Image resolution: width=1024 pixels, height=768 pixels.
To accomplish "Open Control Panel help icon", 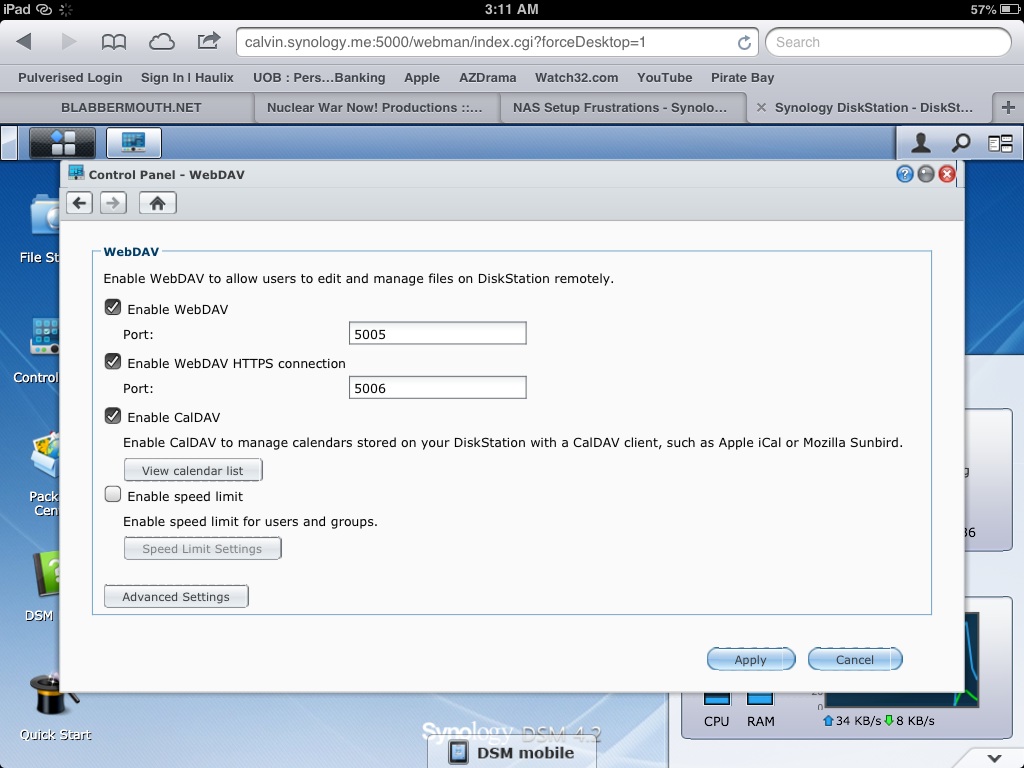I will (904, 174).
